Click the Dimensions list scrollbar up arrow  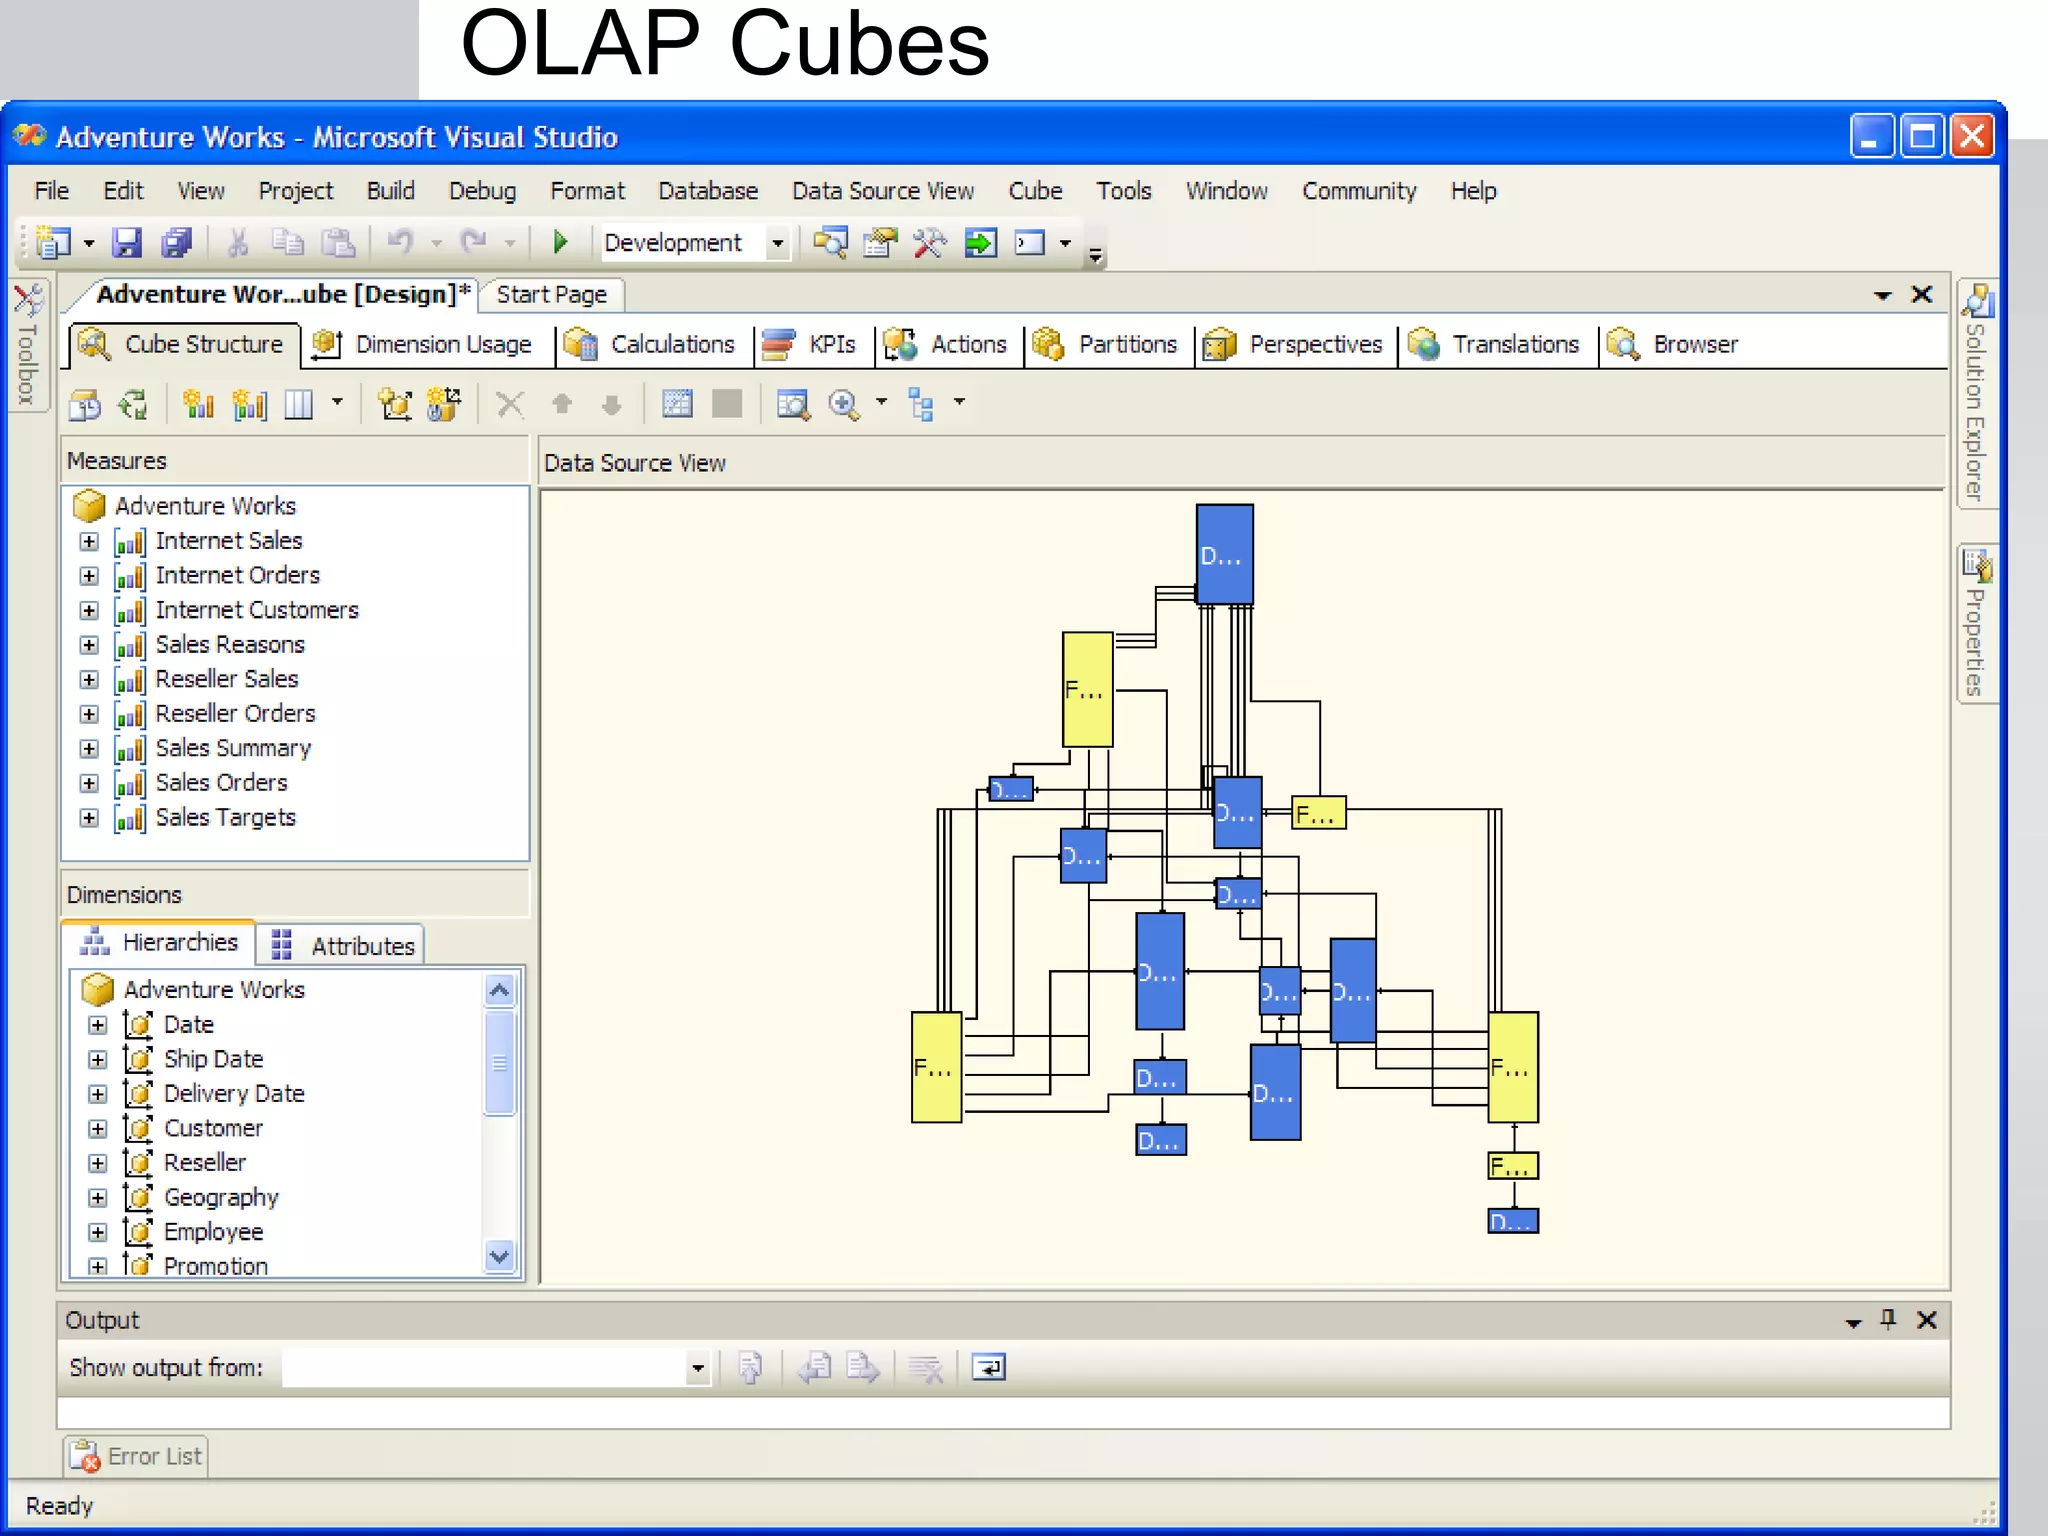tap(499, 991)
